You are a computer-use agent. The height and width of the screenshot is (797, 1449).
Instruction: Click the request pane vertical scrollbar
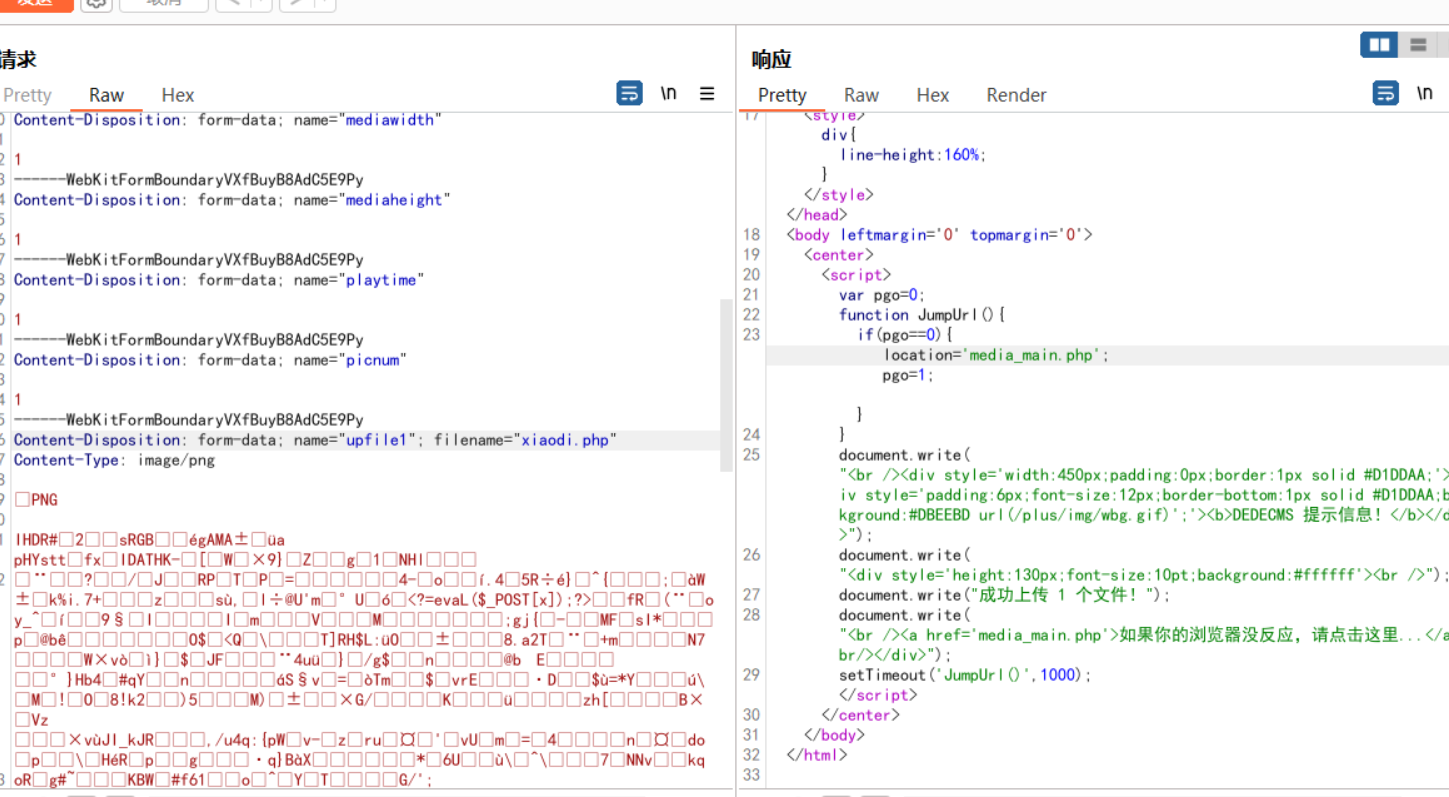pyautogui.click(x=726, y=385)
